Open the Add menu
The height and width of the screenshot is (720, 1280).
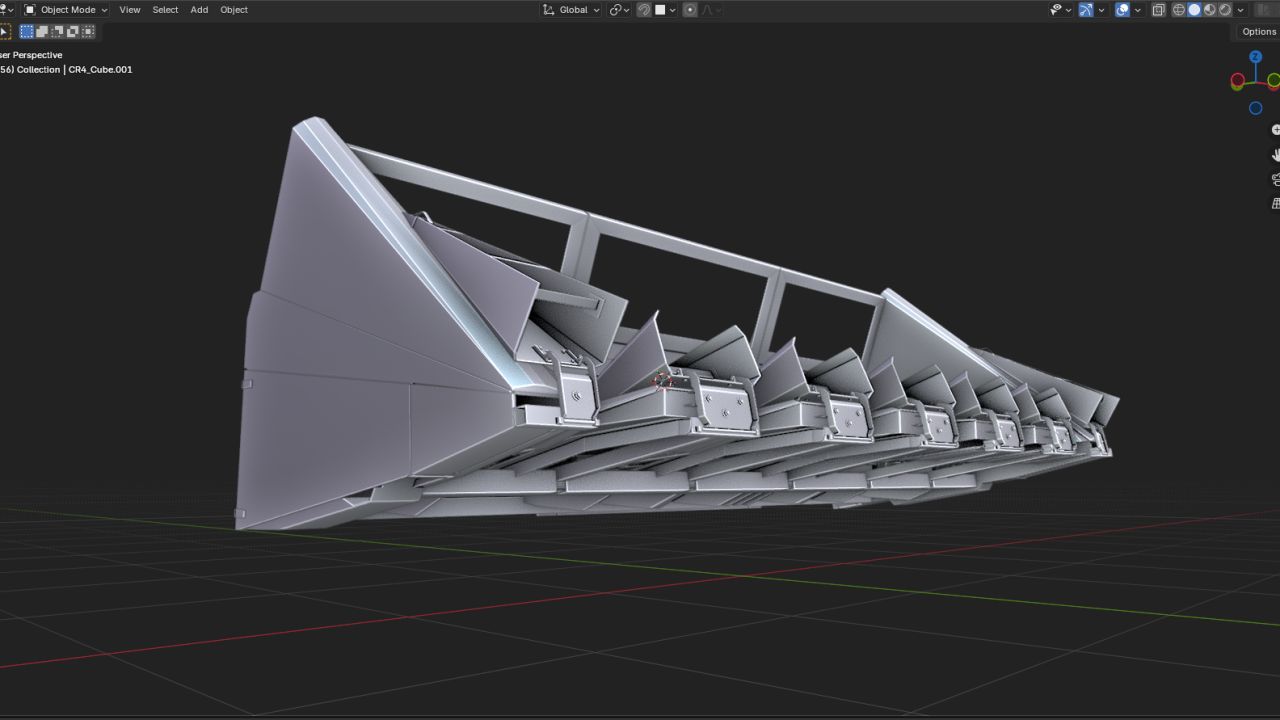click(199, 10)
